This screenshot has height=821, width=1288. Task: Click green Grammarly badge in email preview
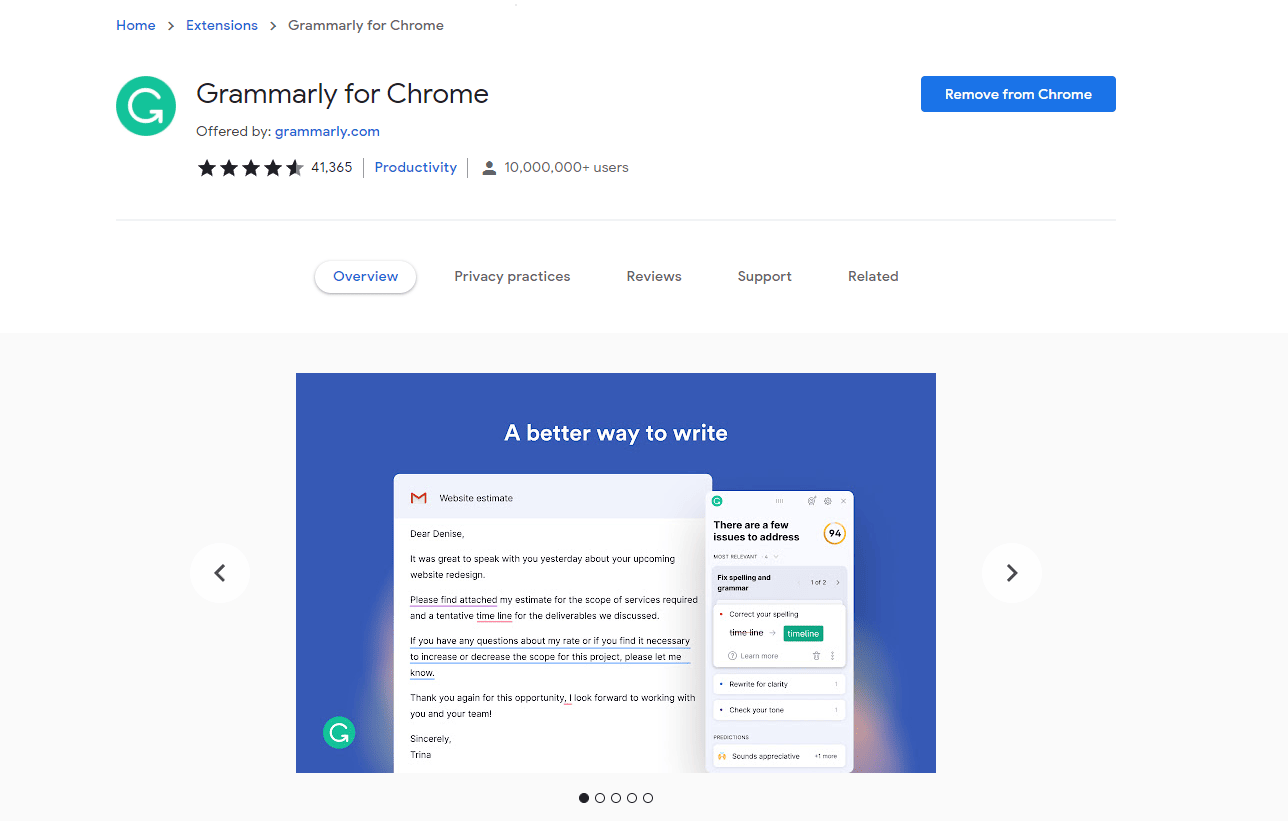(339, 733)
